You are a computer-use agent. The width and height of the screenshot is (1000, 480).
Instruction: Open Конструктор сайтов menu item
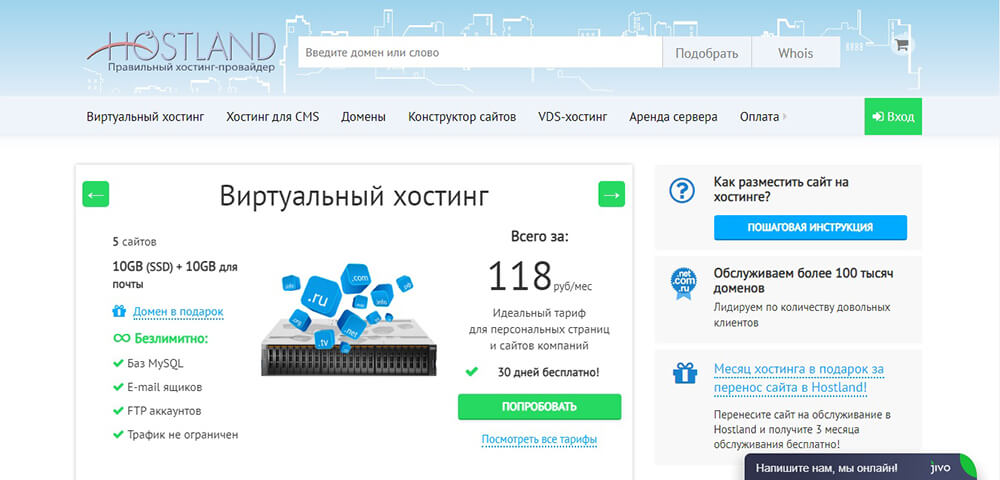coord(462,117)
